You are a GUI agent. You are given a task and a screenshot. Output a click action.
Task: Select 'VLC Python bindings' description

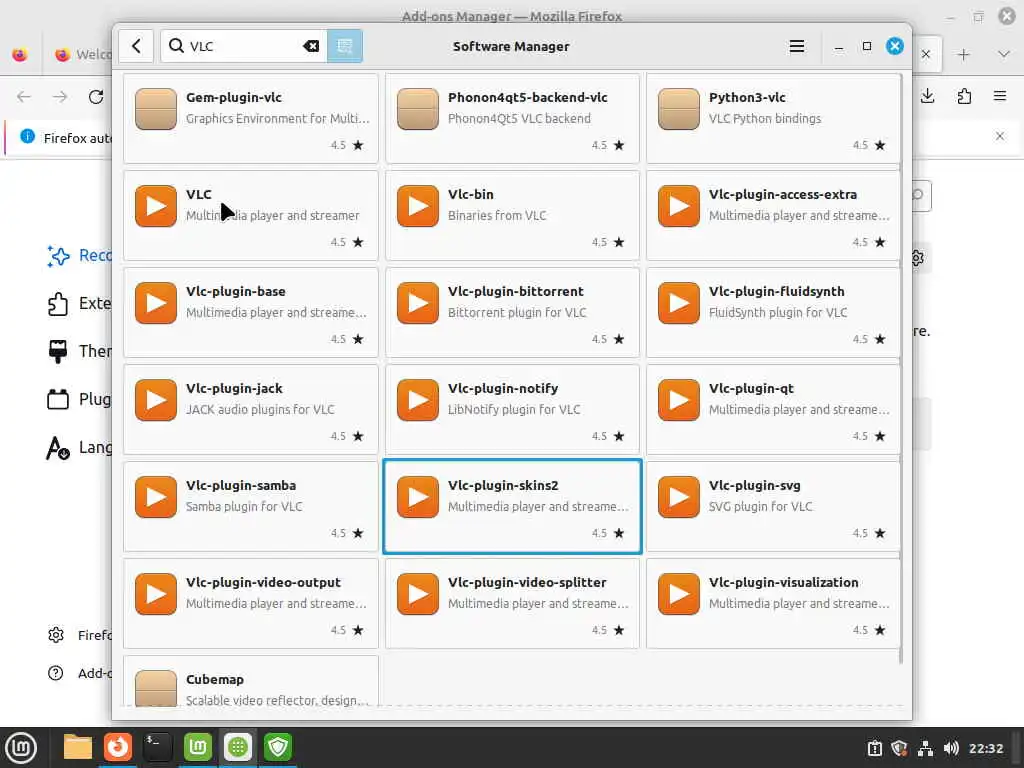click(765, 118)
